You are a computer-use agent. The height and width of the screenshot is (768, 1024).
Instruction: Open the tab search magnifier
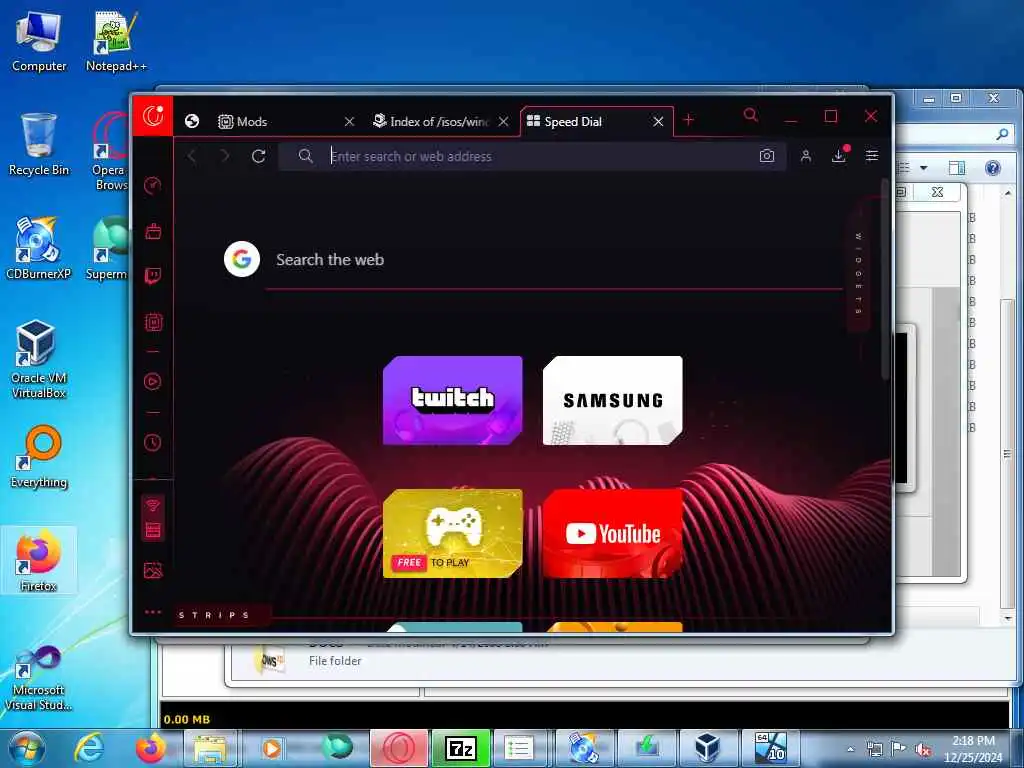tap(751, 116)
